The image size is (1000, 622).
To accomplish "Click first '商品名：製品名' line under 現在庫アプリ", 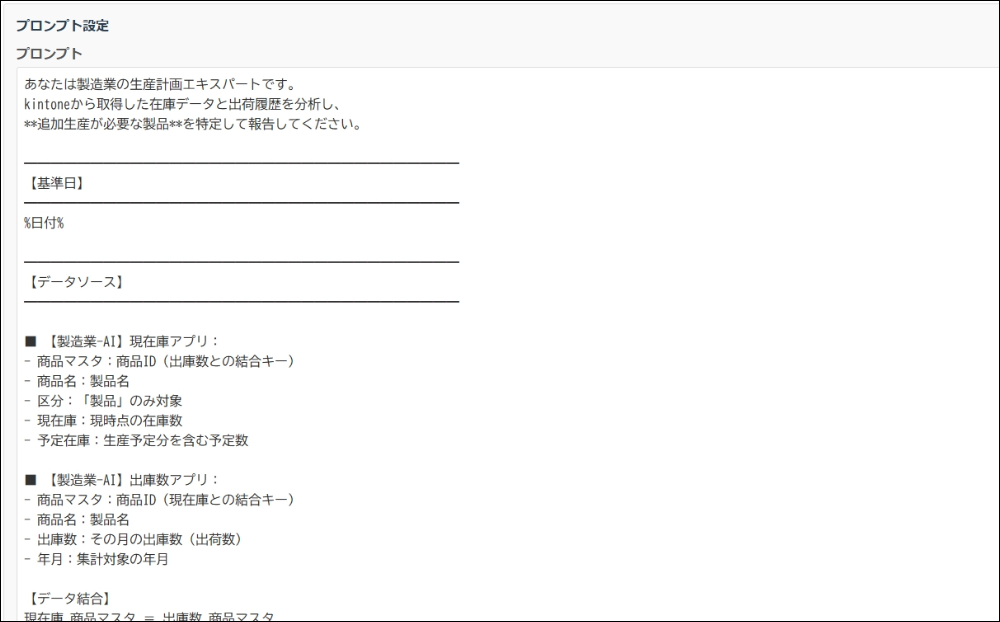I will (77, 381).
